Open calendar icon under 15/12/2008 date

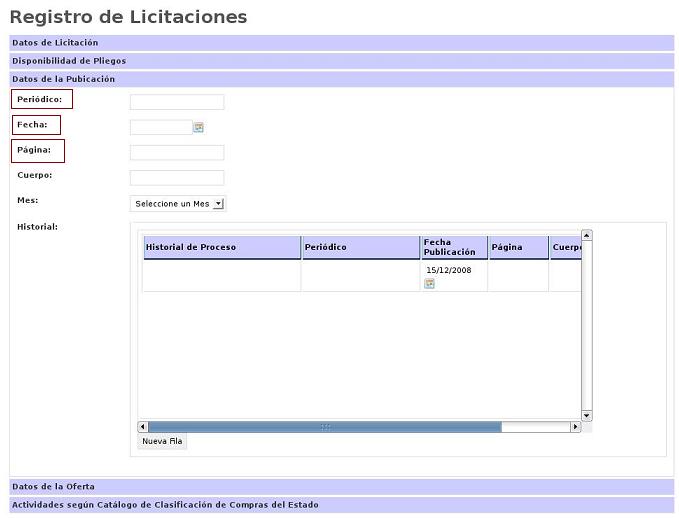tap(429, 284)
